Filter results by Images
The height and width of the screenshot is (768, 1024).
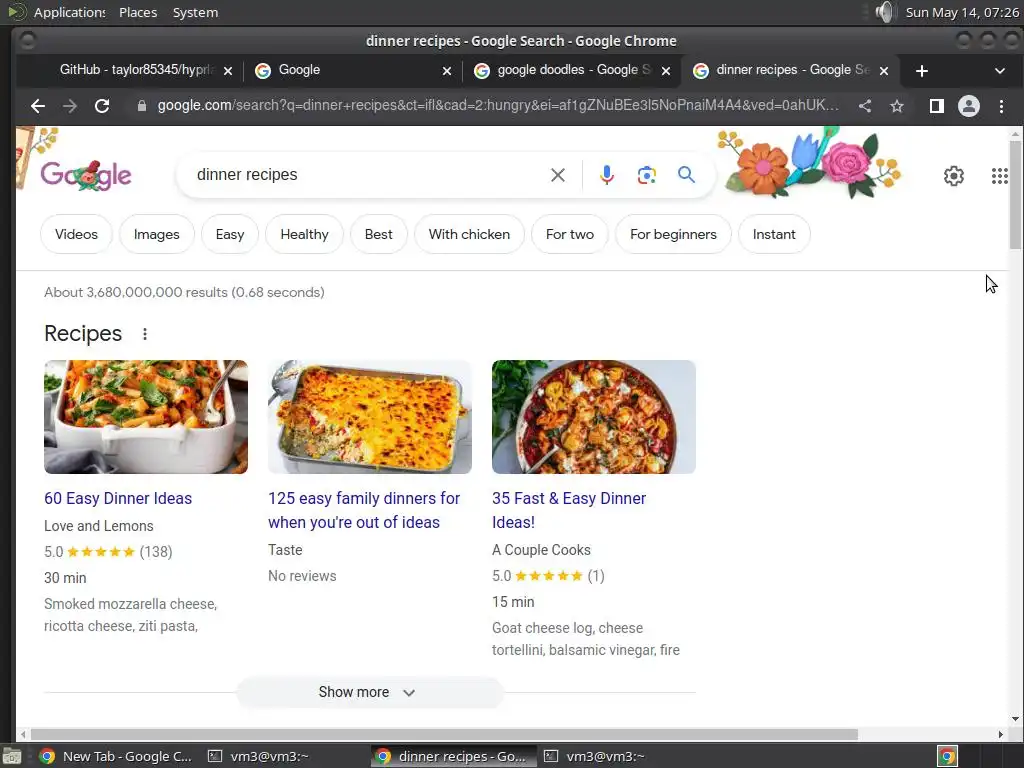coord(157,234)
